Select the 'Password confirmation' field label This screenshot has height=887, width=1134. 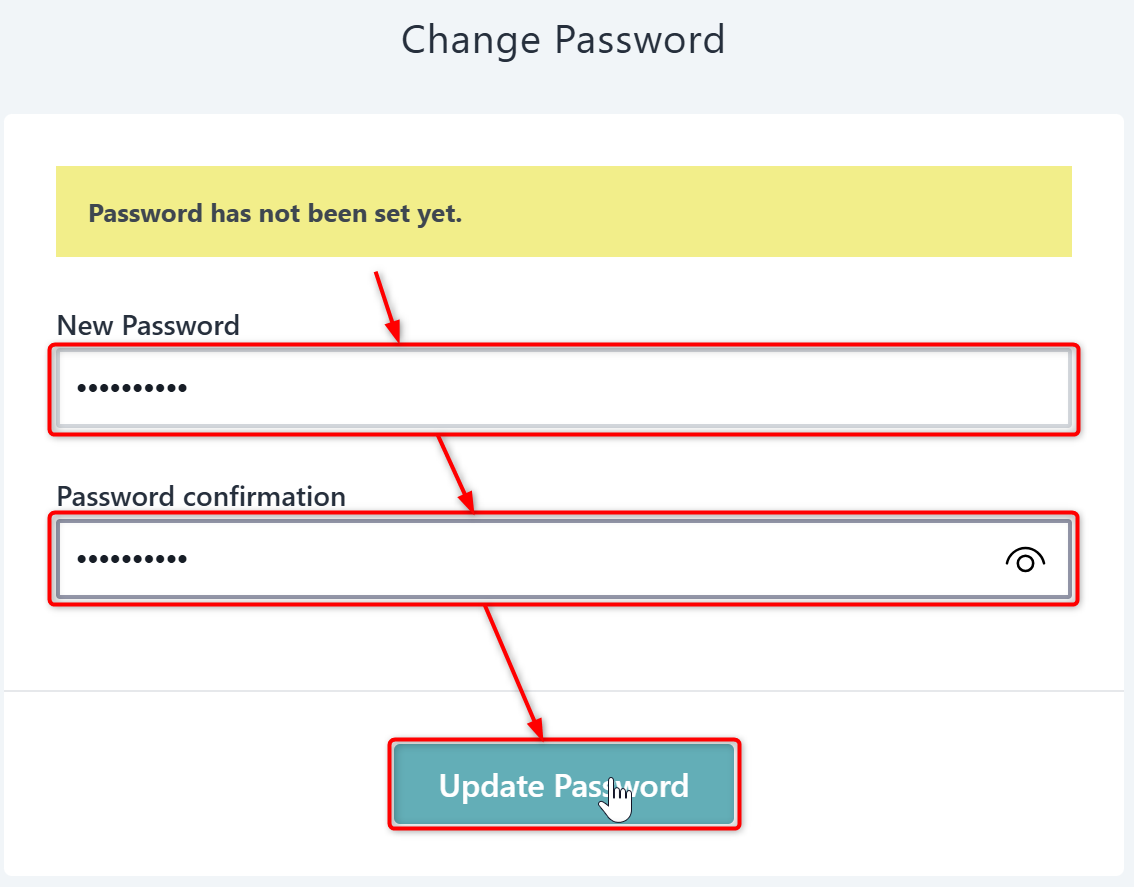click(201, 496)
